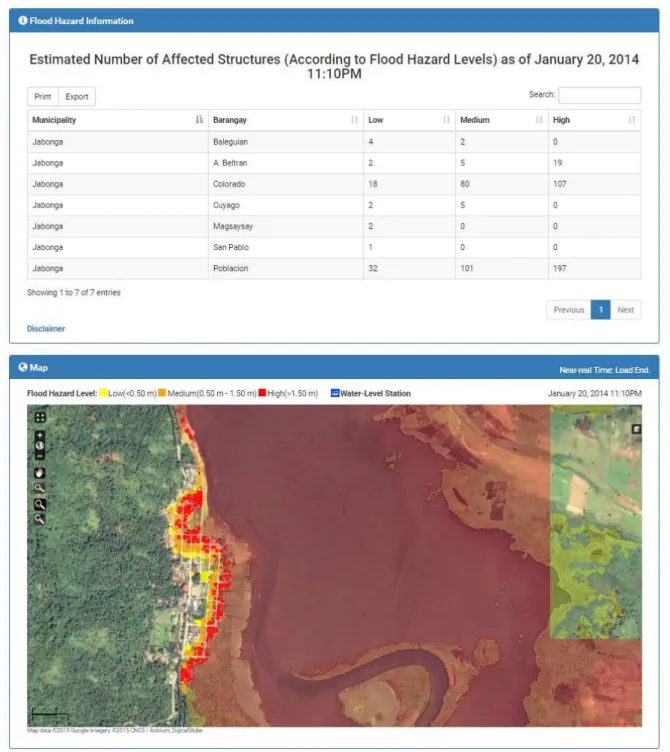The height and width of the screenshot is (752, 670).
Task: Click the Magsaysay barangay cell
Action: (x=286, y=226)
